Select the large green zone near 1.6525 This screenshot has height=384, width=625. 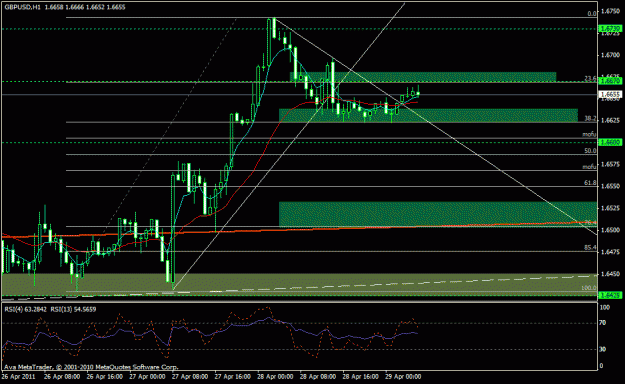pos(438,214)
